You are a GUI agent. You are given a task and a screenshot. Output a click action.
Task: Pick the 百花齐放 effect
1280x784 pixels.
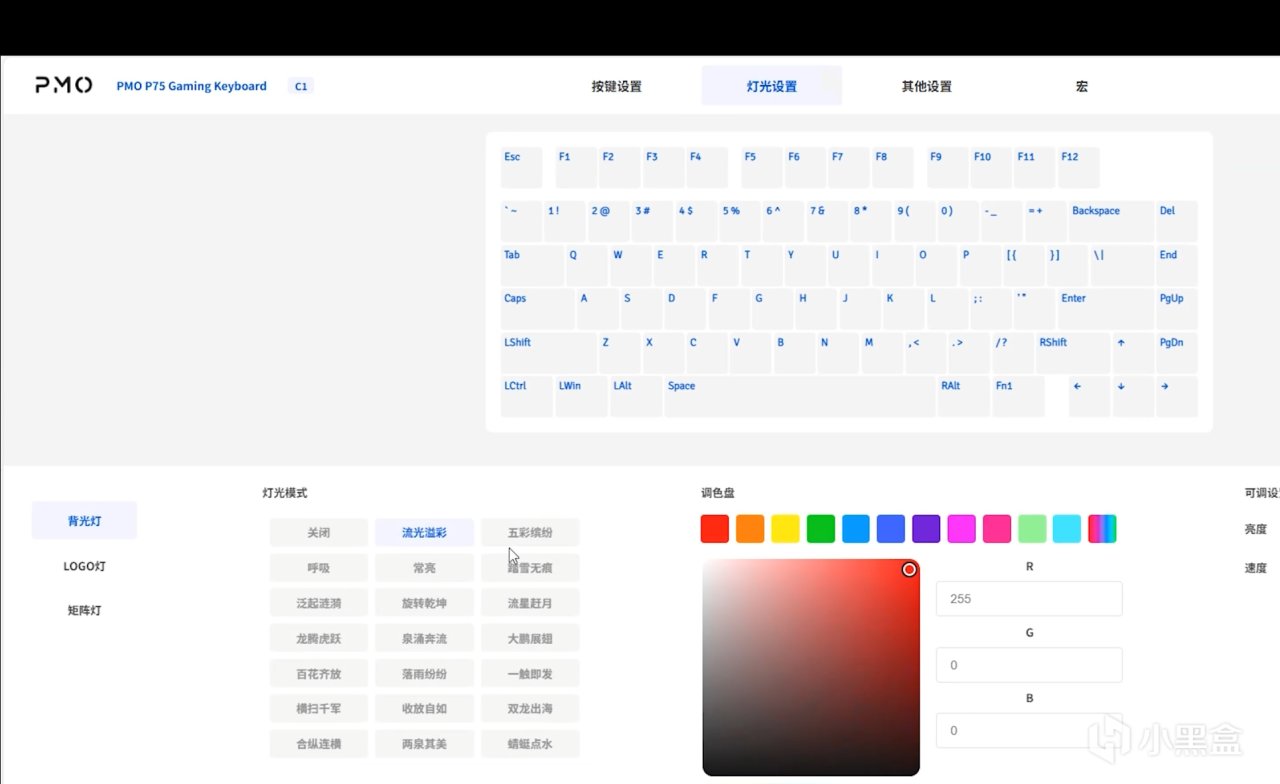(x=319, y=674)
